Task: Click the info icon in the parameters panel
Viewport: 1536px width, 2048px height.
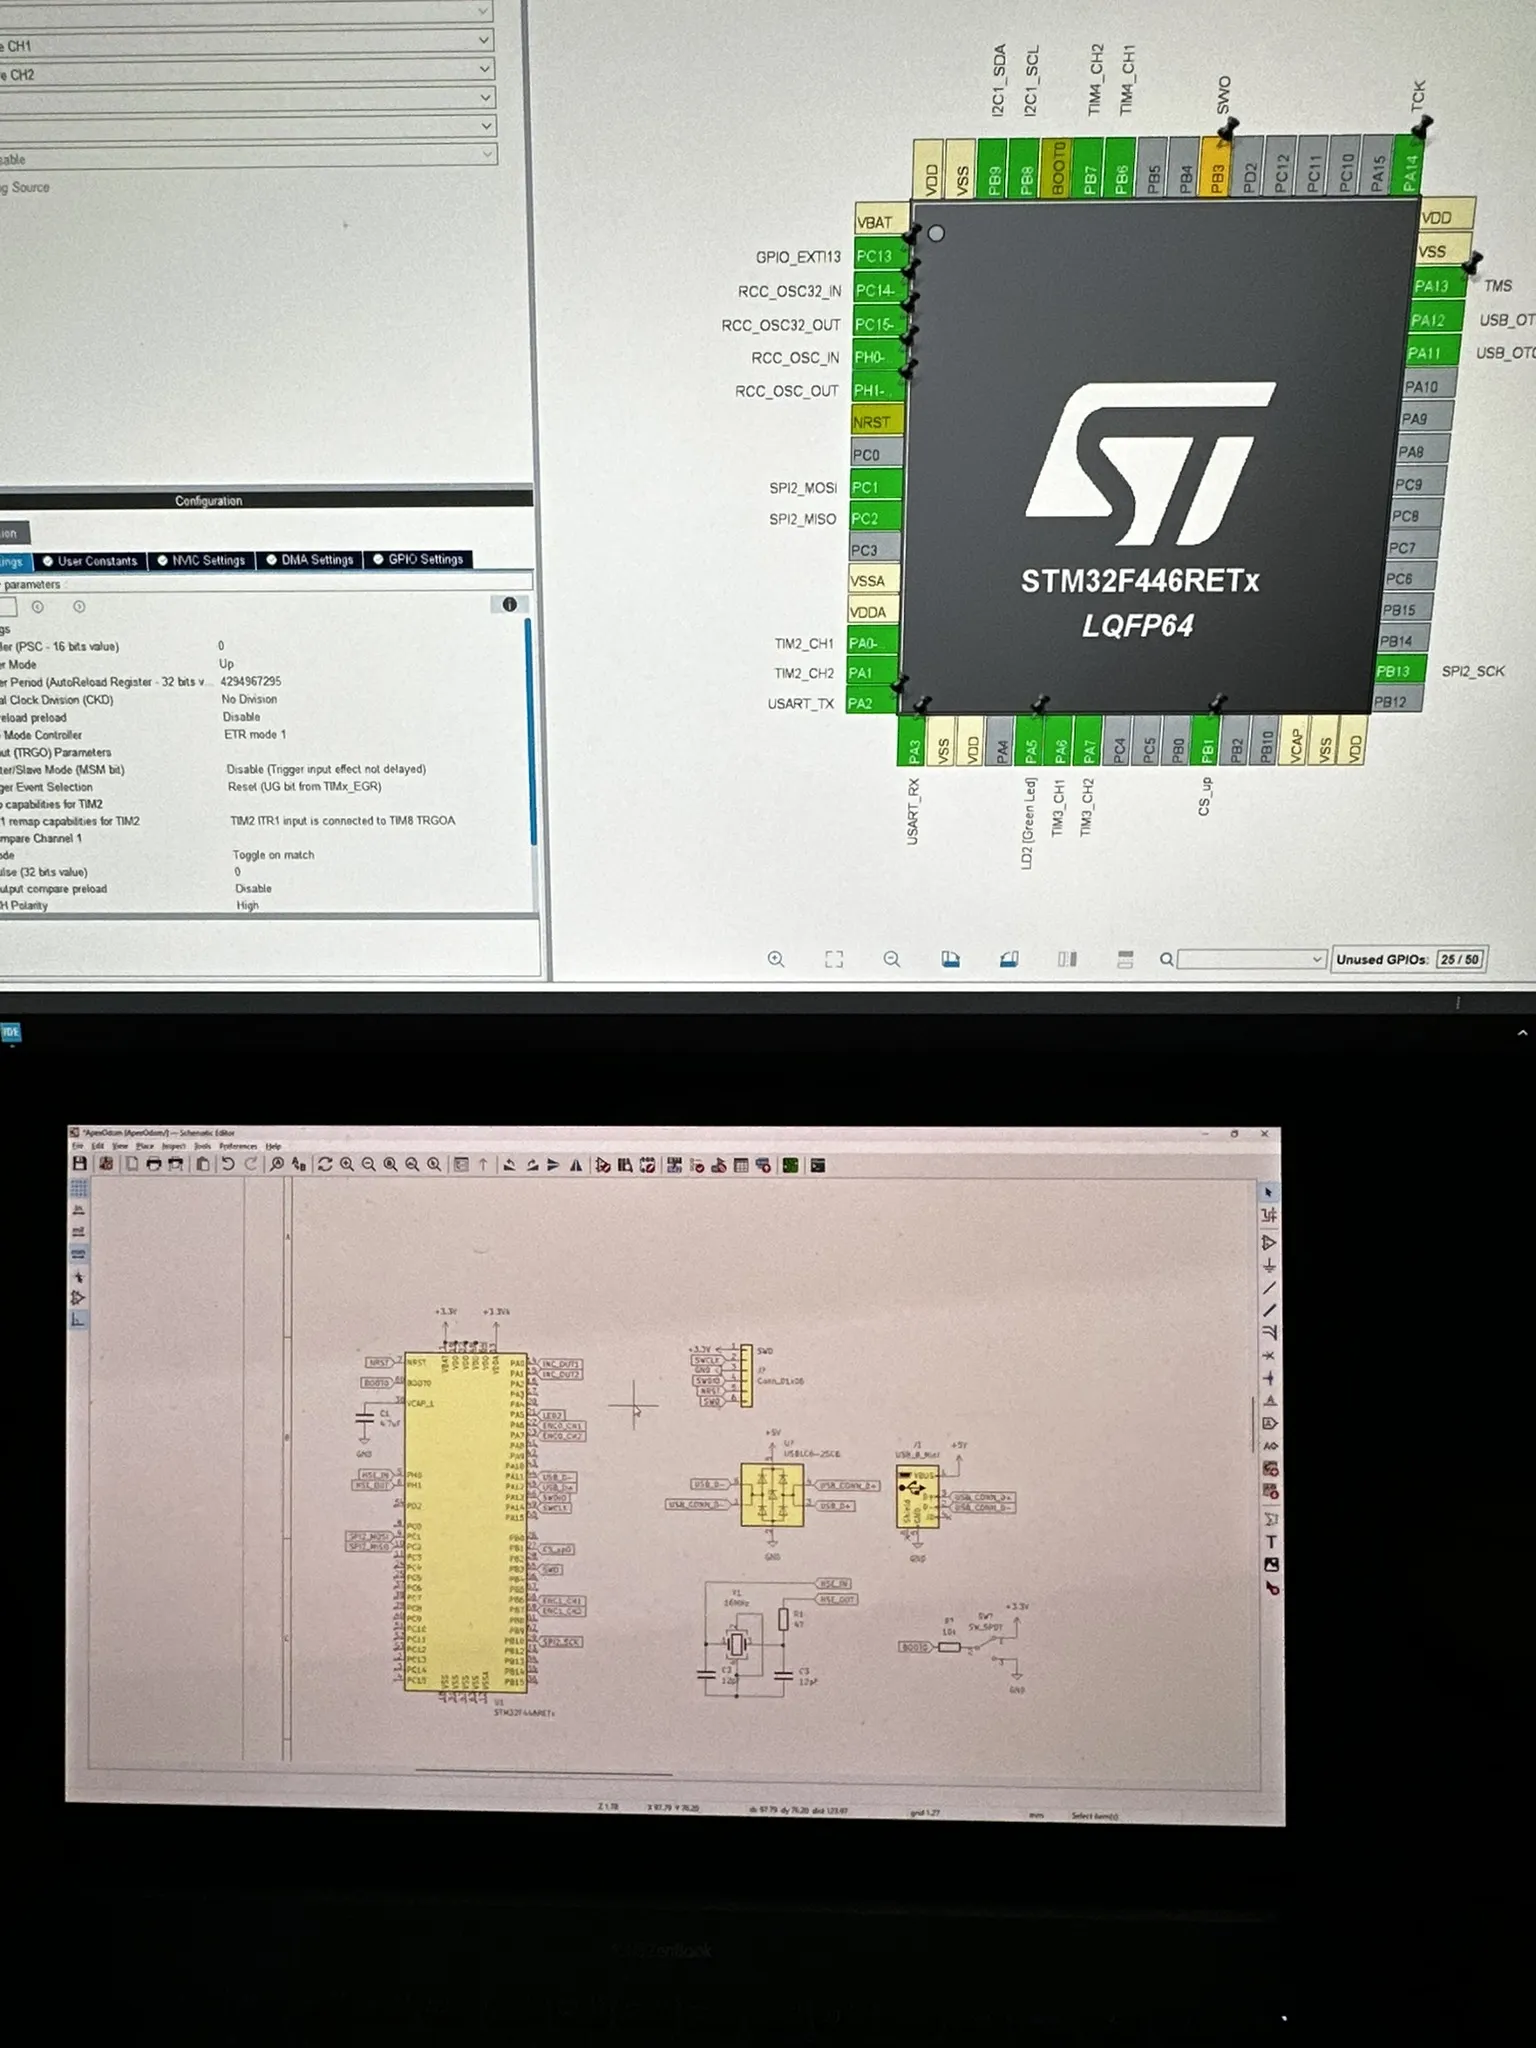Action: pos(509,604)
